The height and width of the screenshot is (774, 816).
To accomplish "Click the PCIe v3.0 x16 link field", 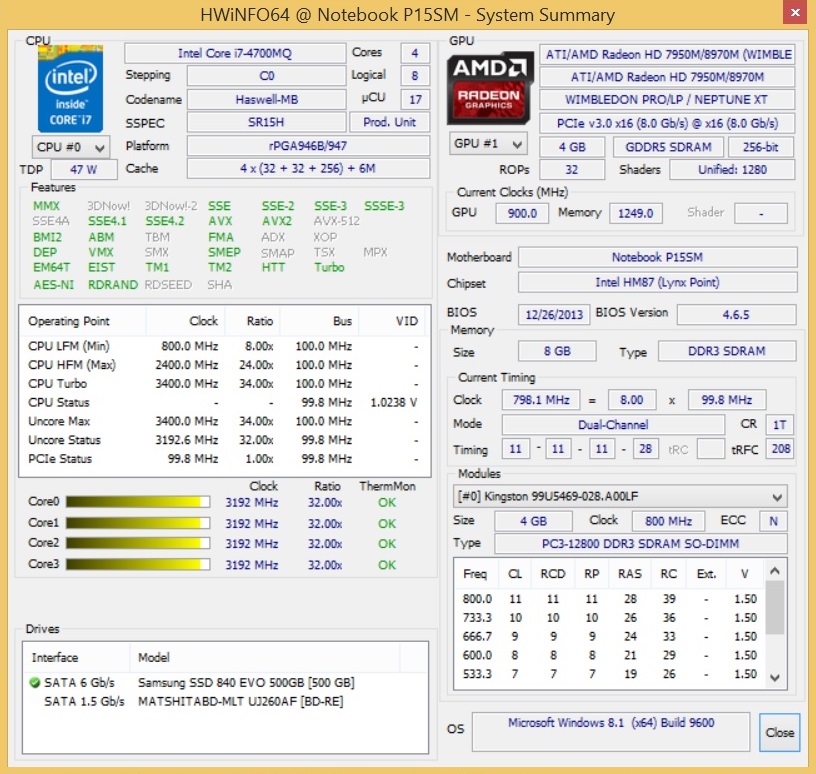I will (x=667, y=123).
